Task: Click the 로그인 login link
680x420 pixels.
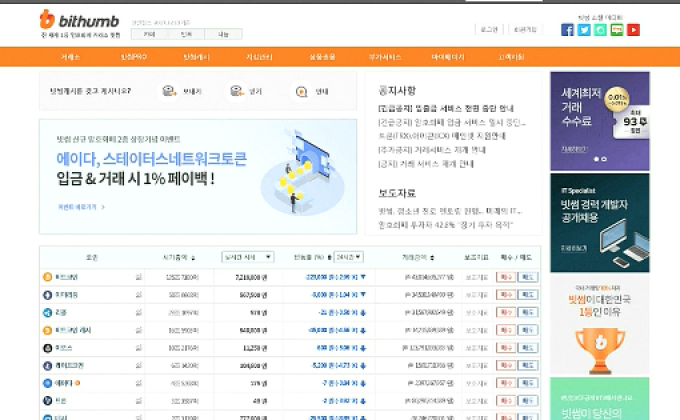Action: pos(489,30)
